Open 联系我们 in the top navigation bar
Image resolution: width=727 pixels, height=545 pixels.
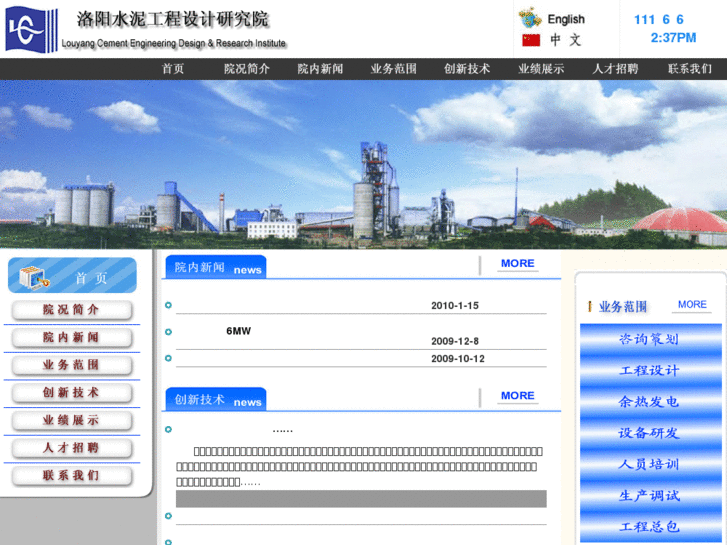[x=690, y=69]
